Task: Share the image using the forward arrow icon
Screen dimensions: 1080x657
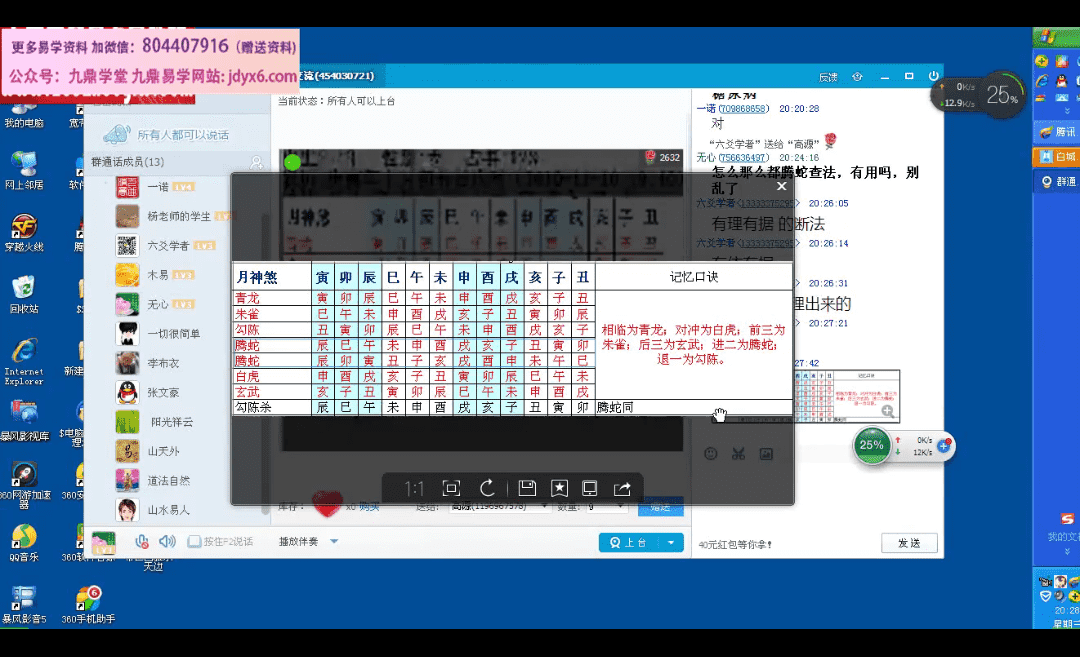Action: tap(622, 488)
